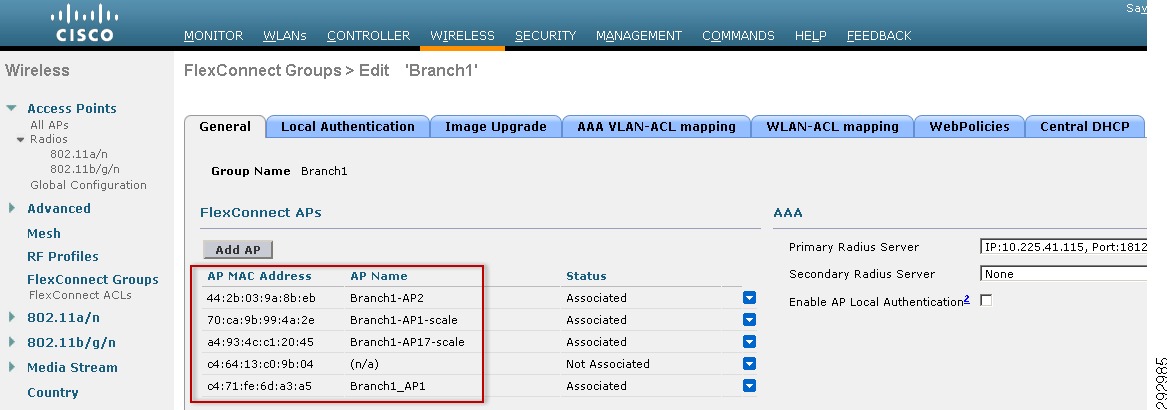Open RF Profiles page
This screenshot has width=1167, height=410.
(x=63, y=256)
